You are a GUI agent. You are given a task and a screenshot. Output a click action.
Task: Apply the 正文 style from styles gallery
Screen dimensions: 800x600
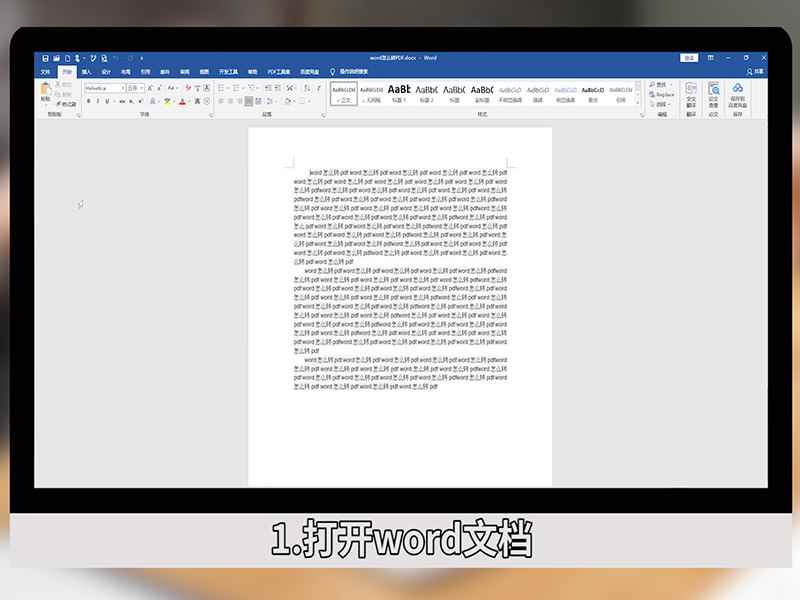(x=345, y=94)
